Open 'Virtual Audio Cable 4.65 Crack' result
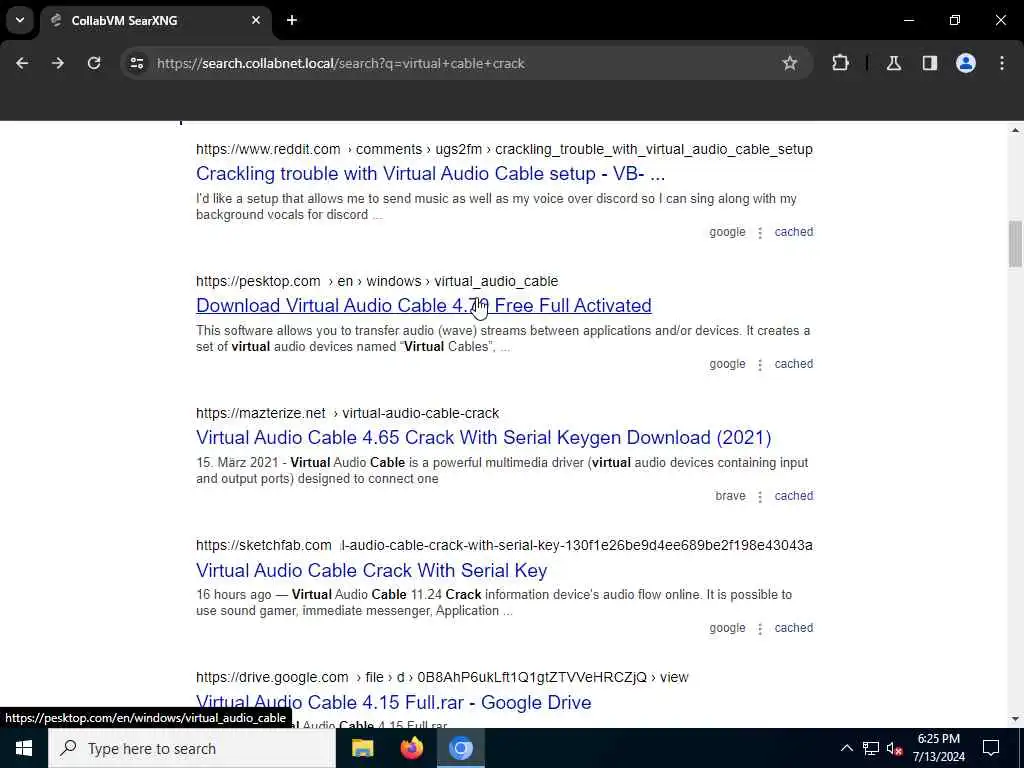Viewport: 1024px width, 768px height. coord(483,438)
